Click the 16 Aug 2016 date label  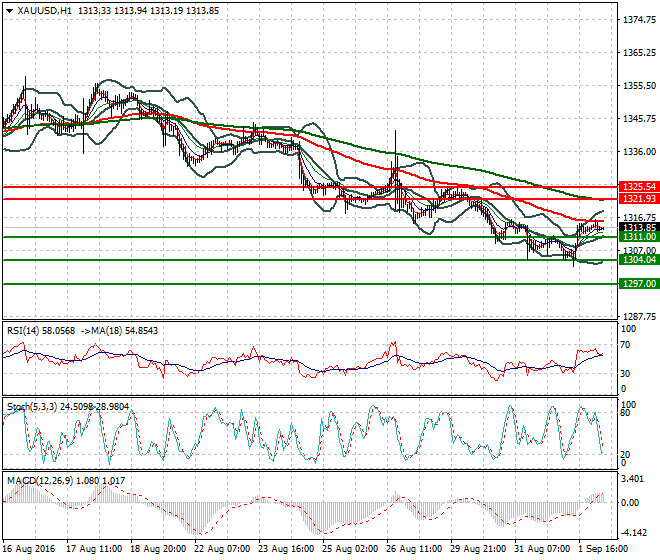29,549
